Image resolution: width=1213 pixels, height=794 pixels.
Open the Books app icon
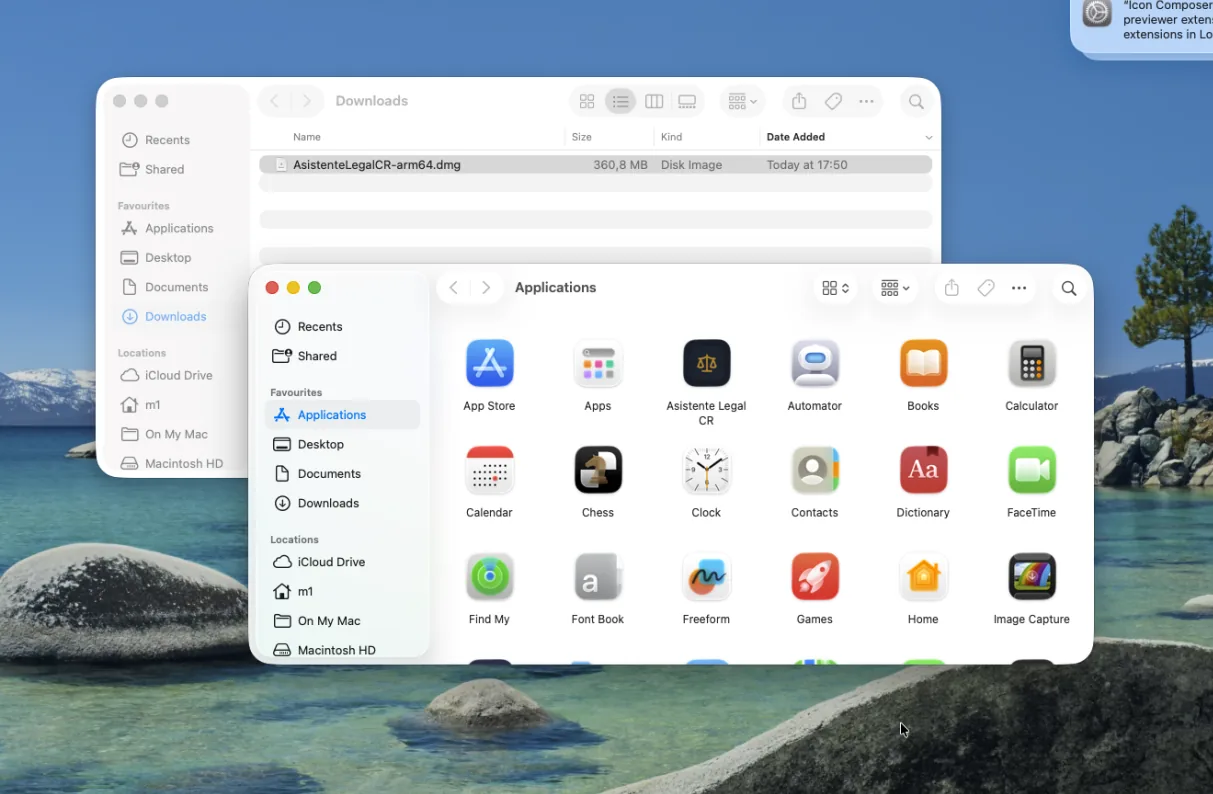point(923,363)
